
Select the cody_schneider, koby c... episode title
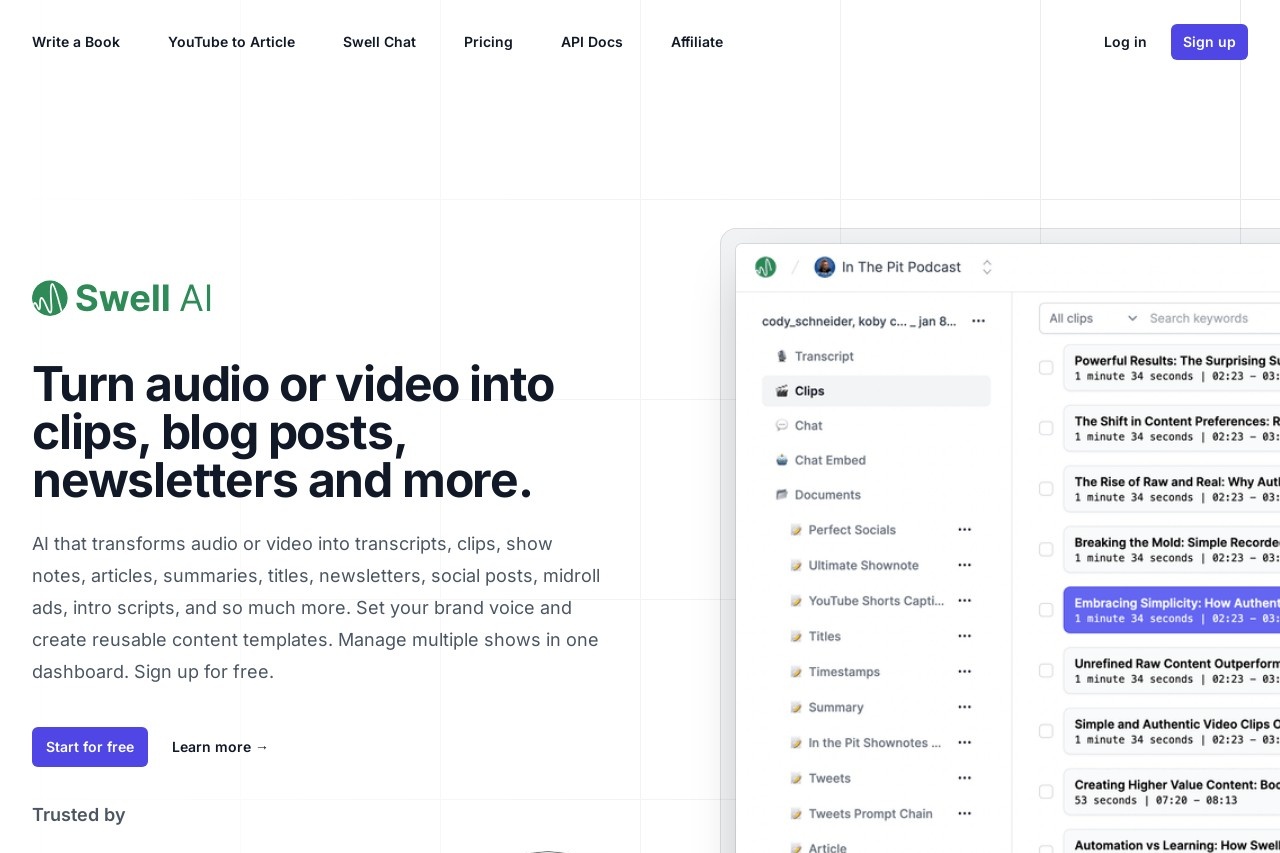859,321
